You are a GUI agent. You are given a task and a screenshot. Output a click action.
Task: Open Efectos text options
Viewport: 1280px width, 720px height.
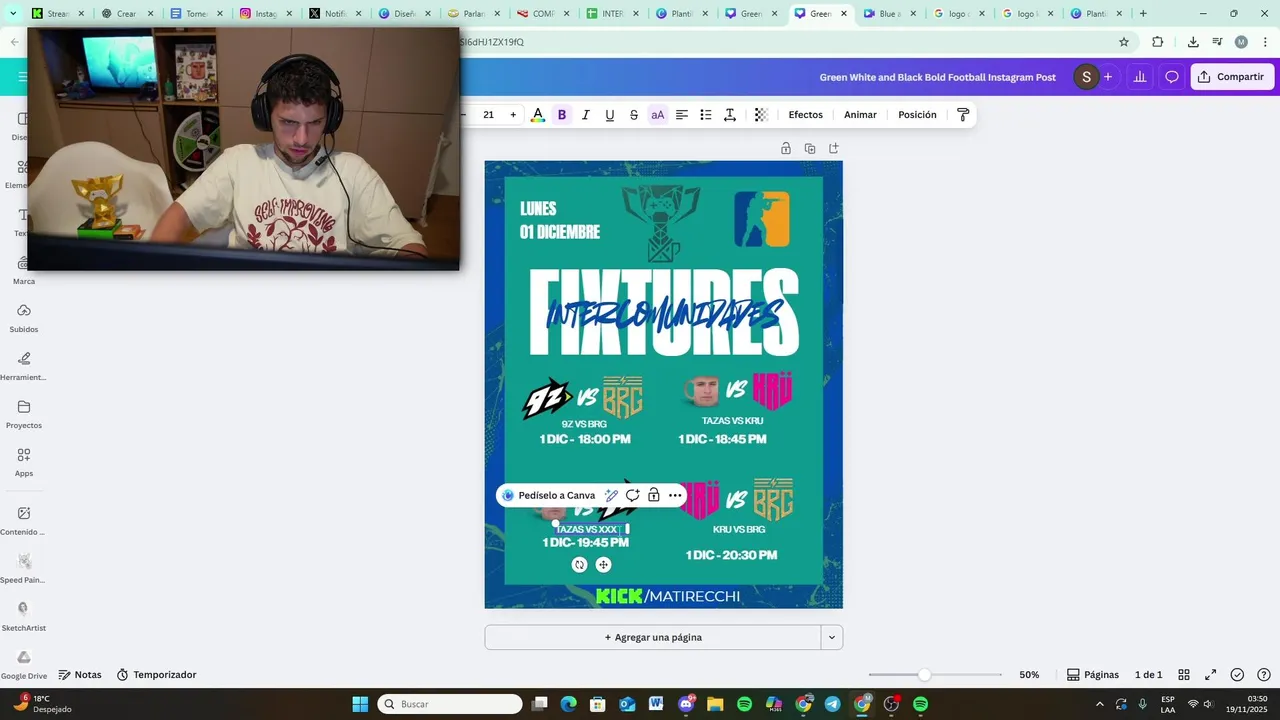pyautogui.click(x=806, y=115)
